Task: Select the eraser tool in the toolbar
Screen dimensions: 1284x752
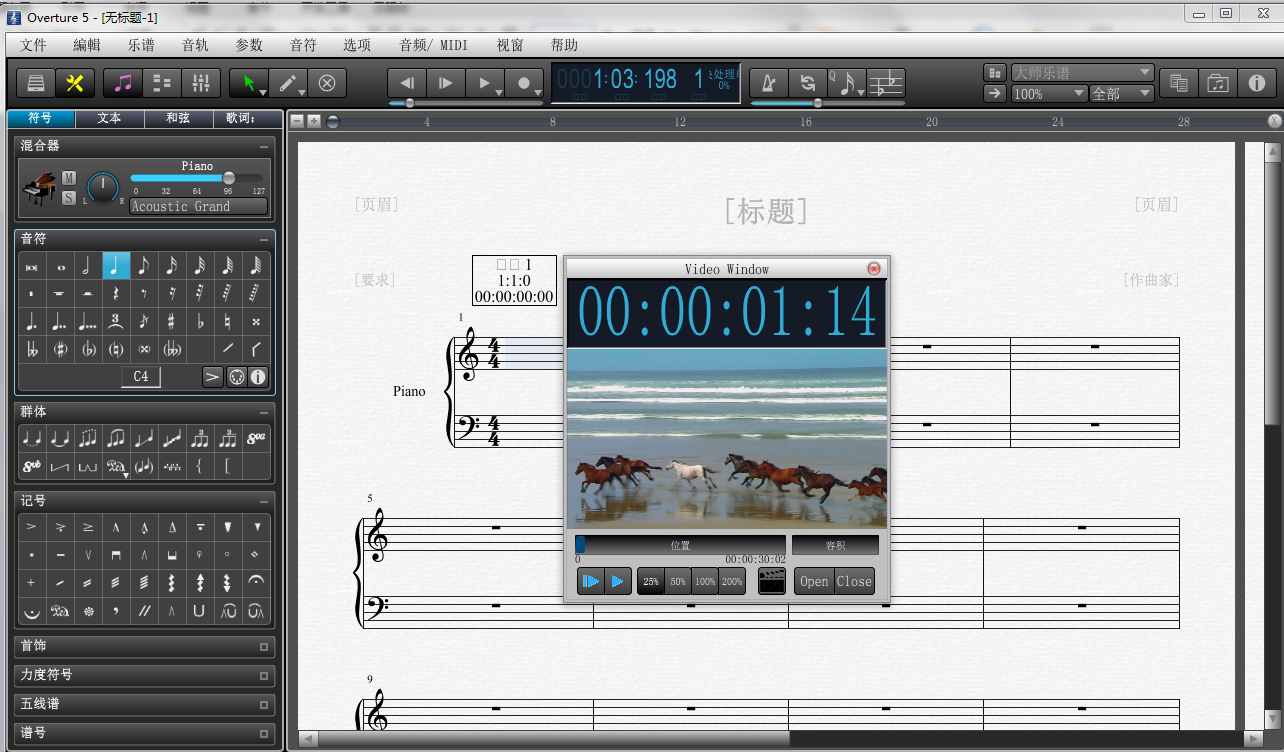Action: [326, 83]
